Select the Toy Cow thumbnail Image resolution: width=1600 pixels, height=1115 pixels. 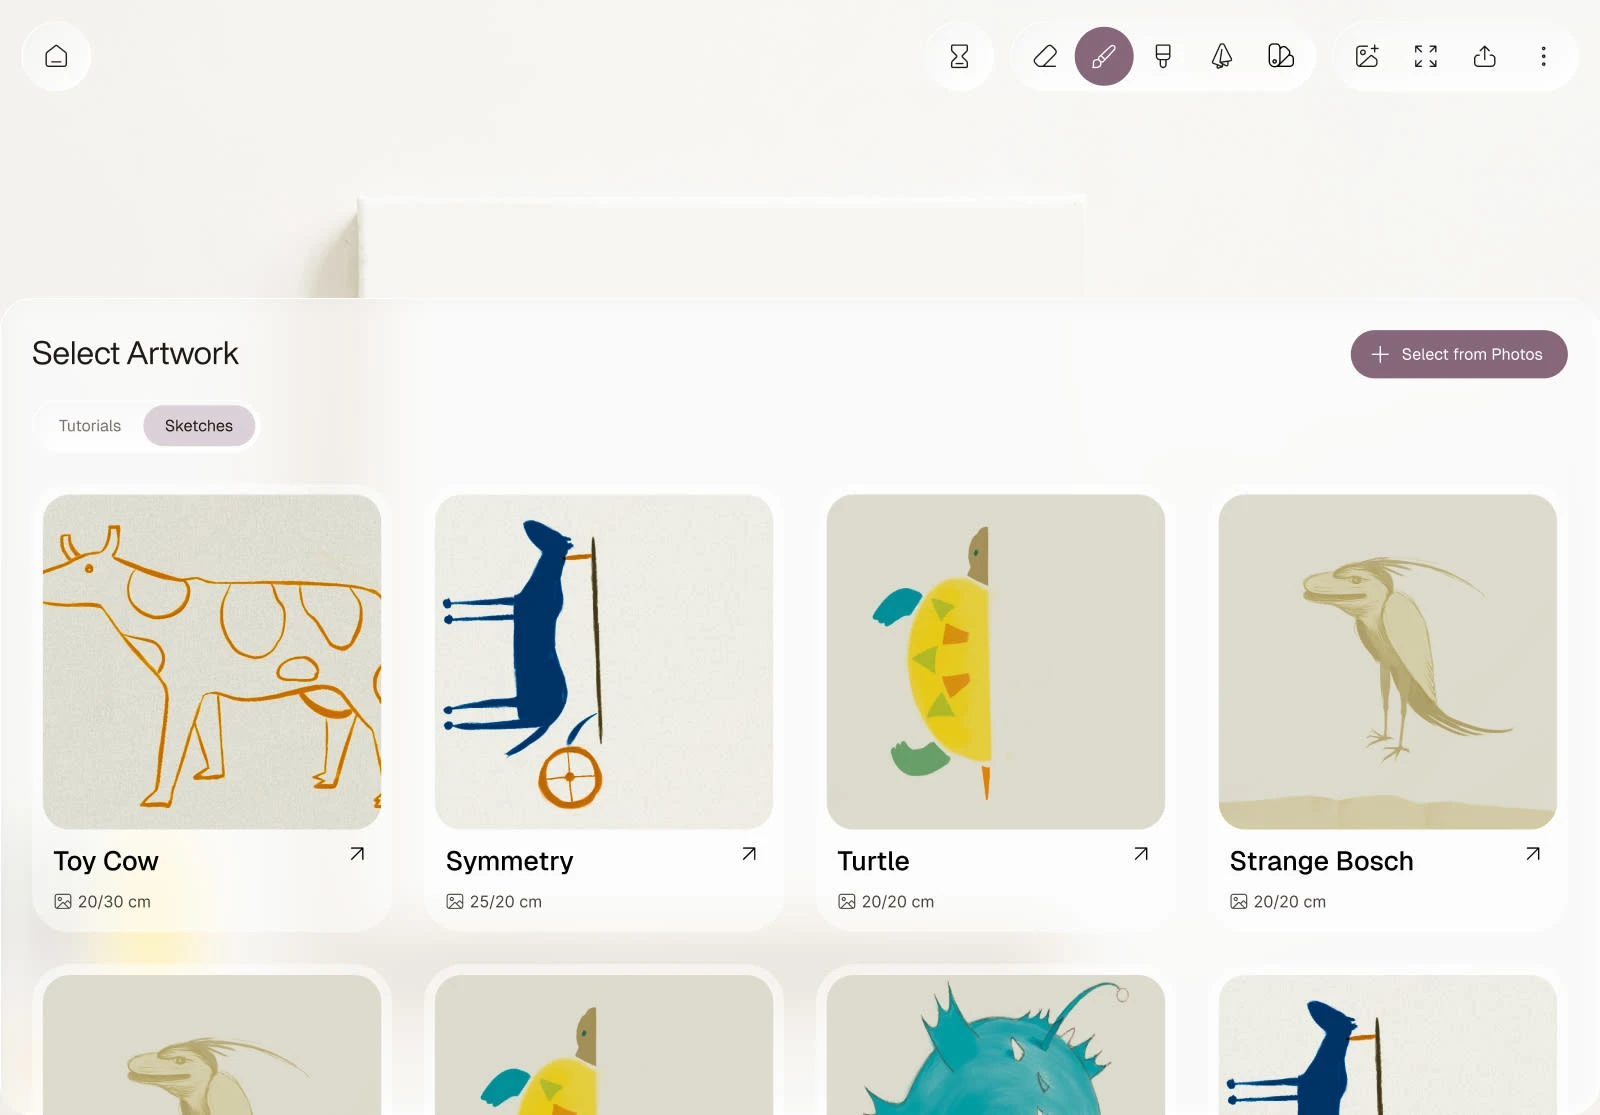point(212,662)
